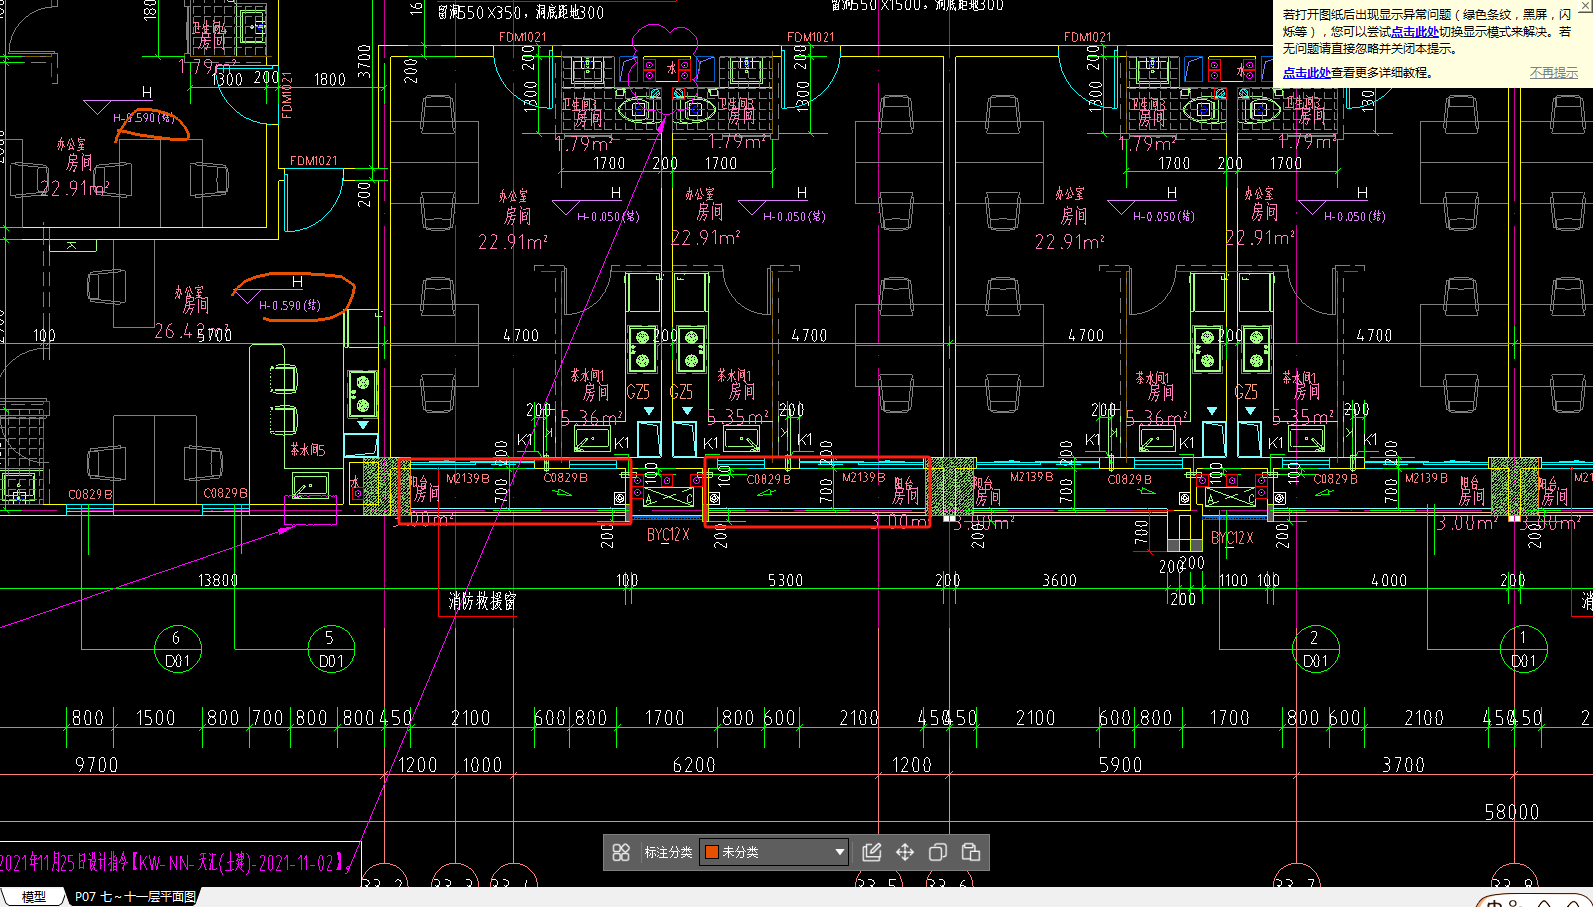Select the move annotation cross-arrows icon
The height and width of the screenshot is (907, 1593).
coord(905,852)
